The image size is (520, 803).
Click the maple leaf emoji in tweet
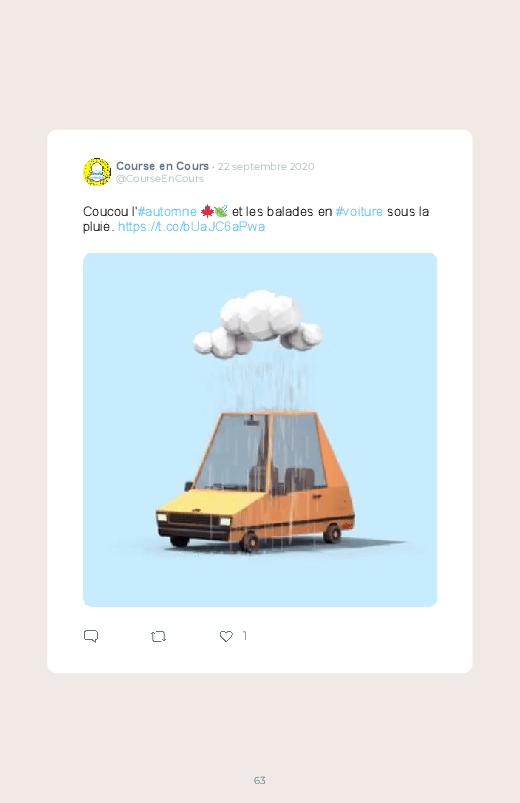coord(206,211)
